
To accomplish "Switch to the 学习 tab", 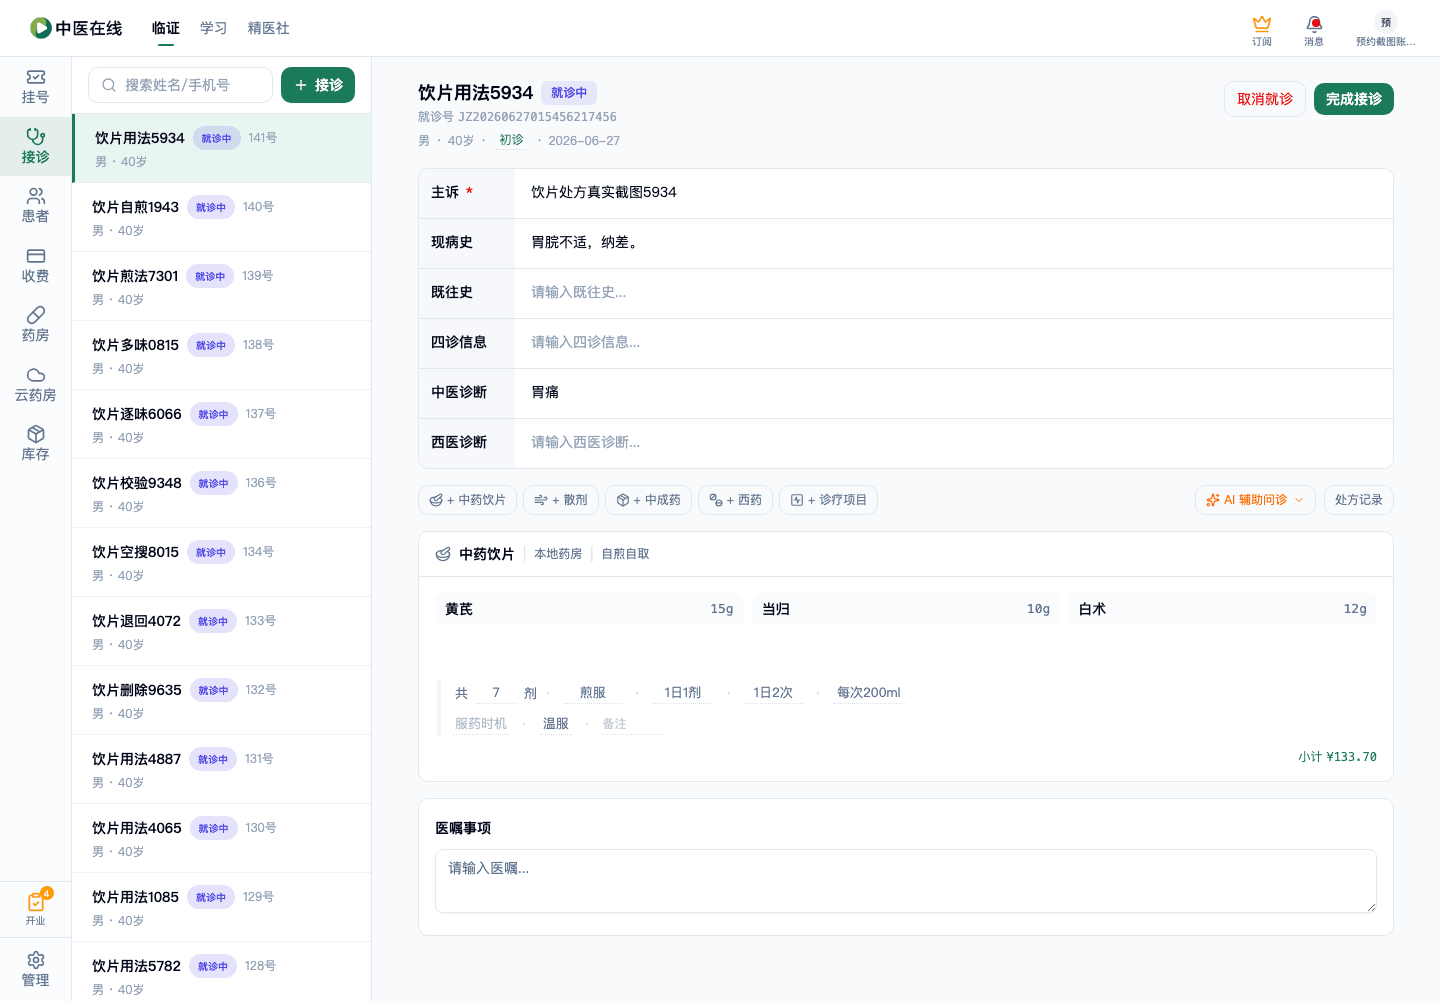I will [214, 28].
